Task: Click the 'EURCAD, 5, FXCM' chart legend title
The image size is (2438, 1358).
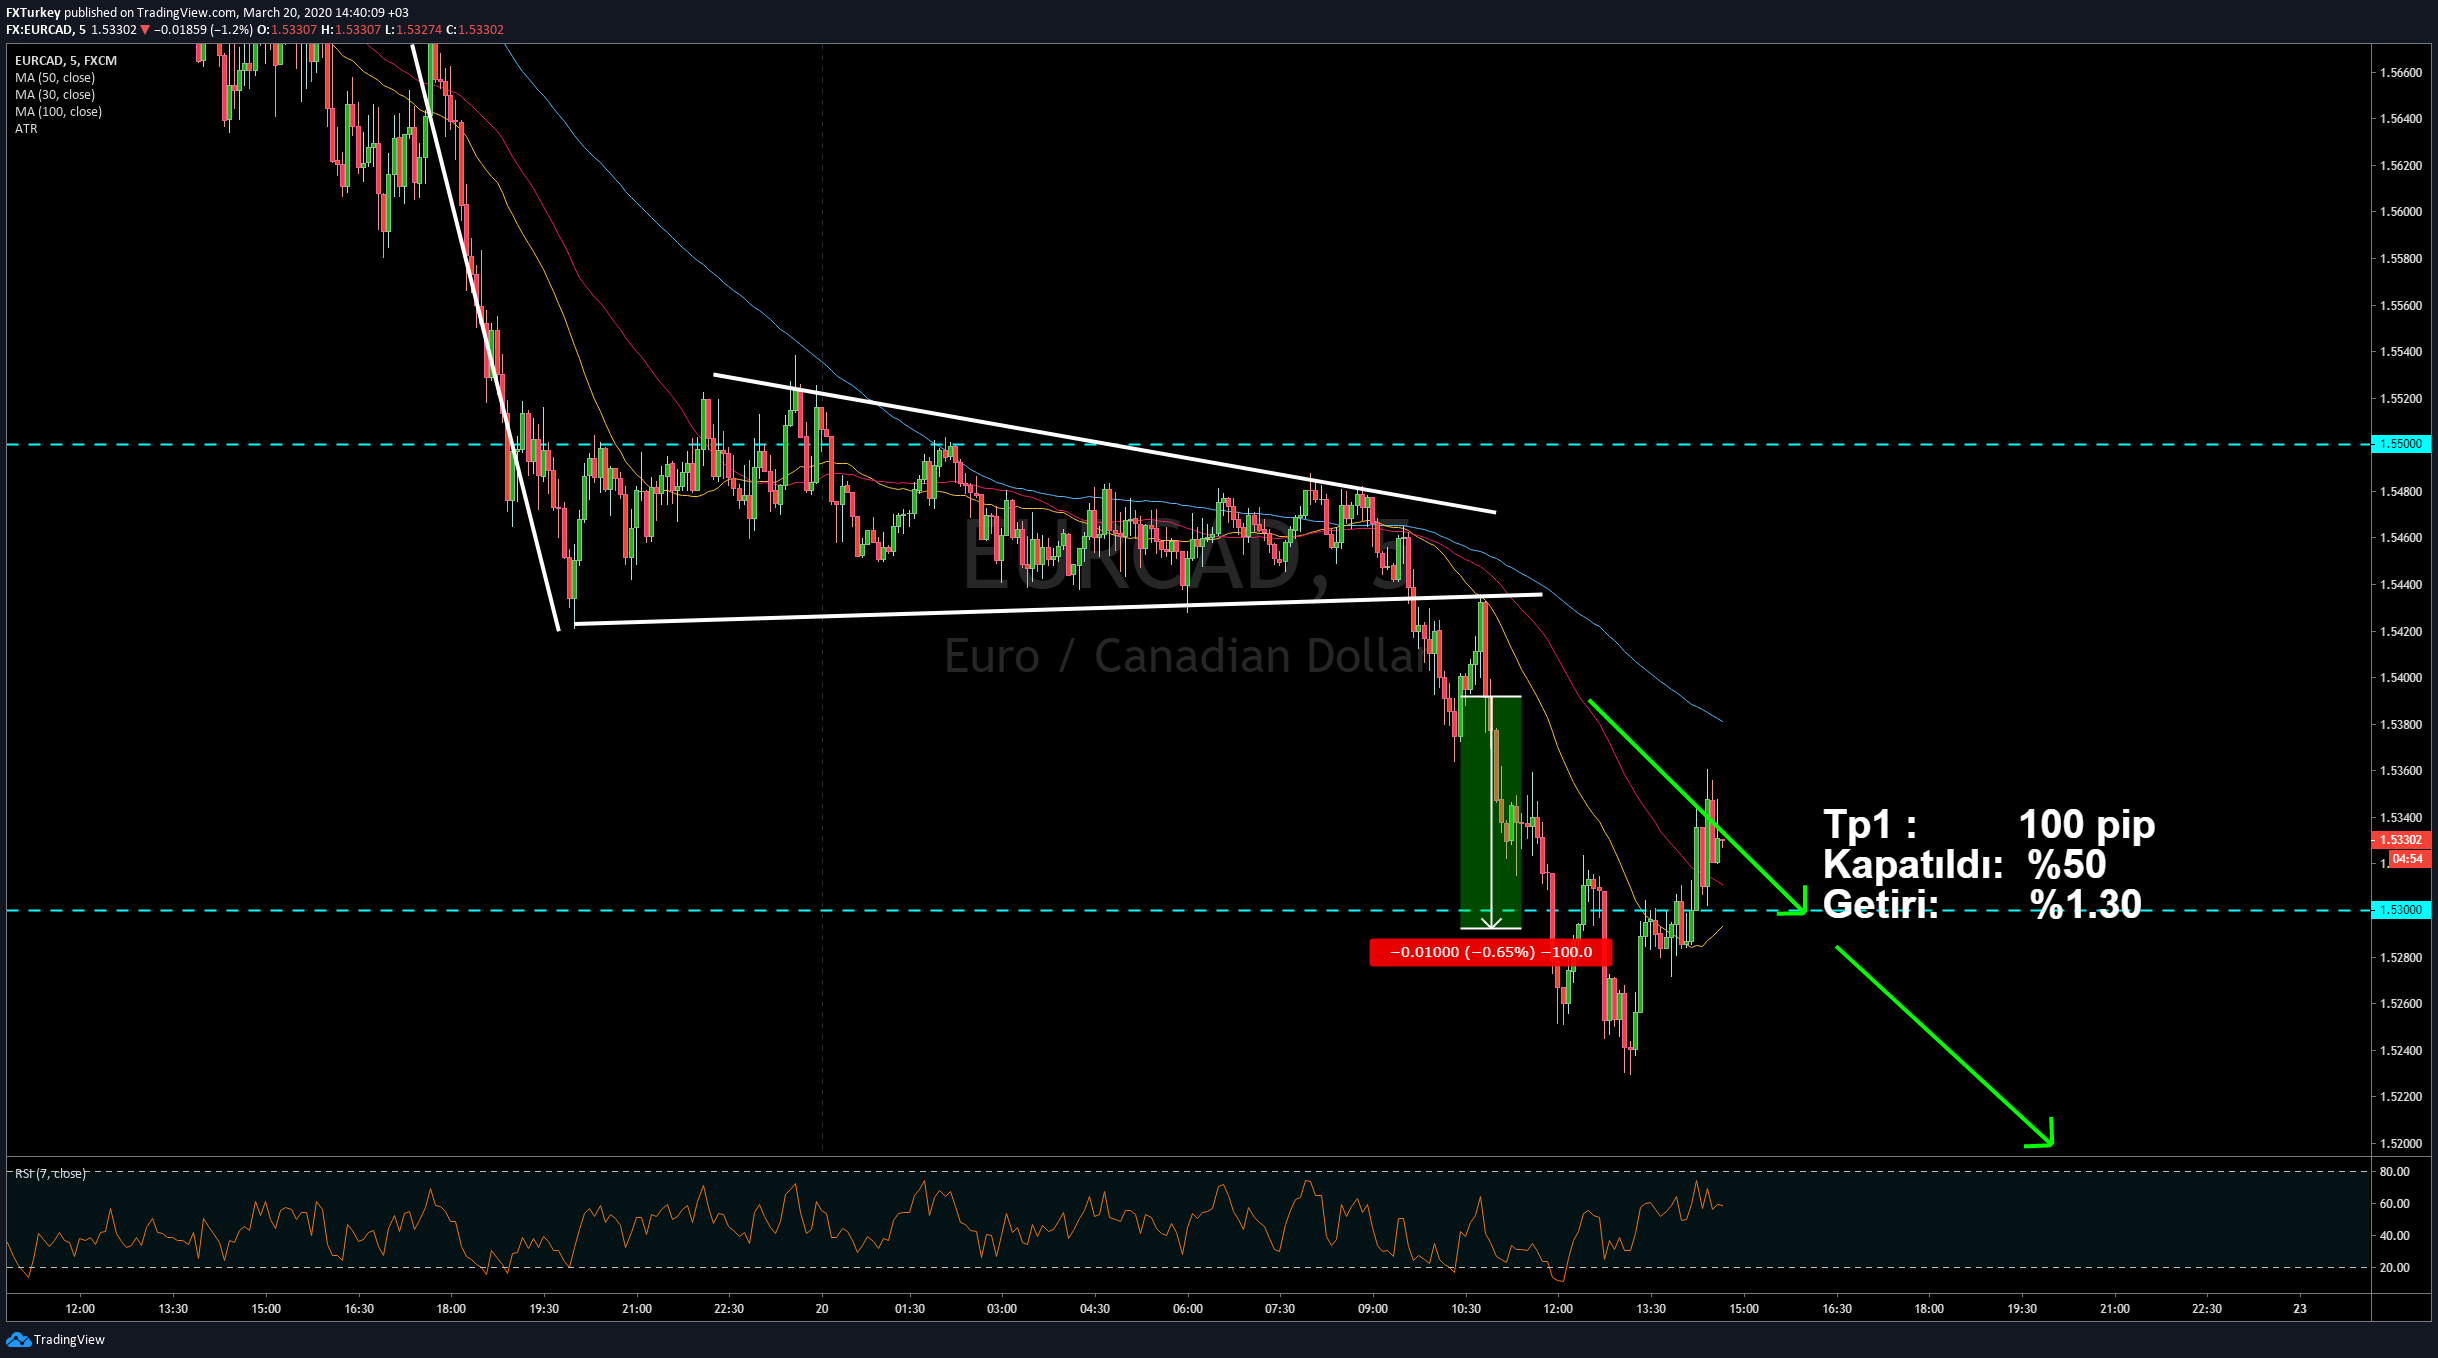Action: (x=66, y=61)
